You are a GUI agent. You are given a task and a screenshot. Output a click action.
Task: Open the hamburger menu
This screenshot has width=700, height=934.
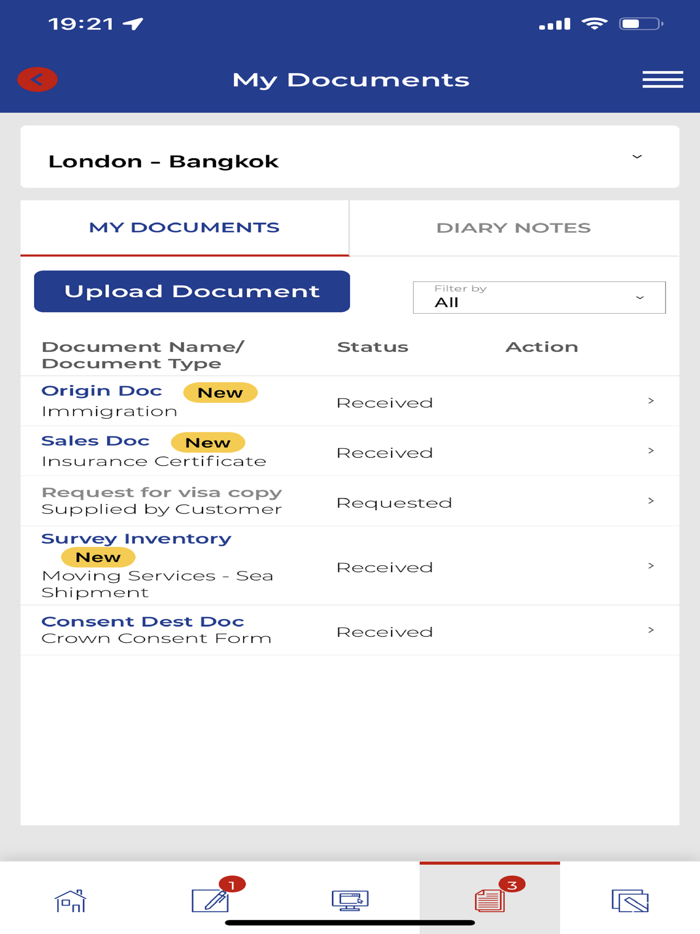click(x=662, y=80)
